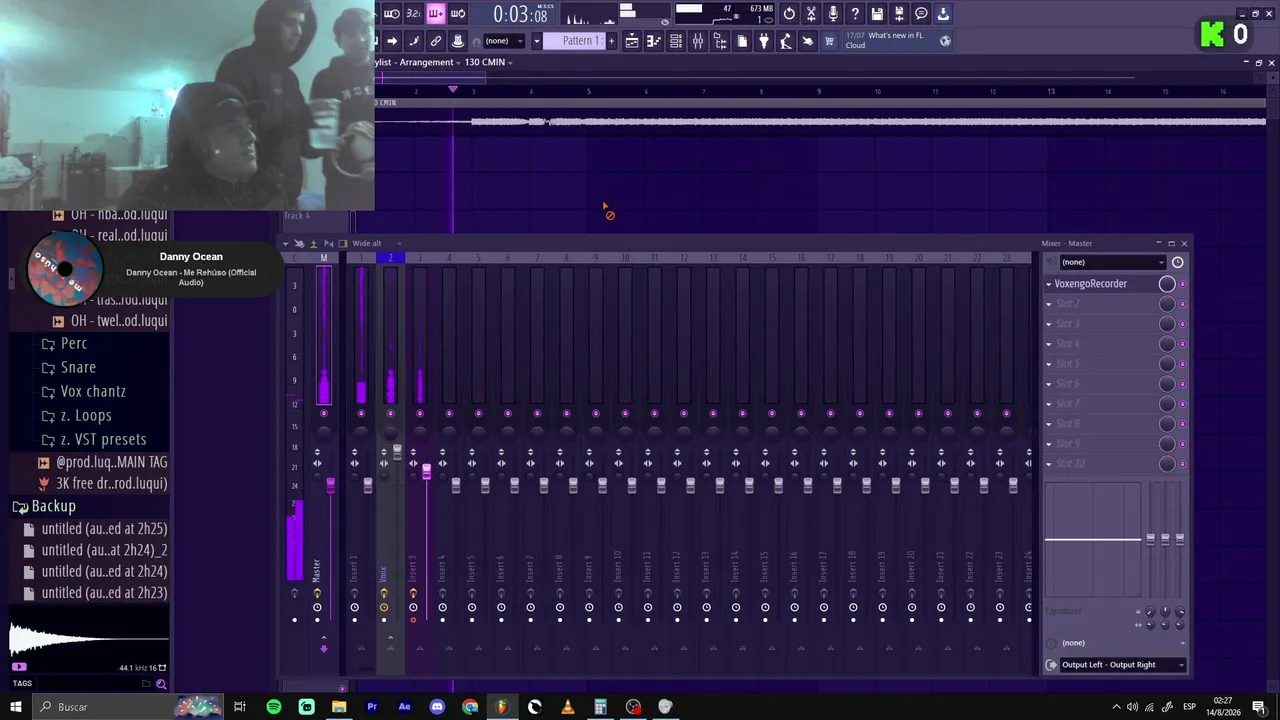Click the playlist playhead marker on timeline
Viewport: 1280px width, 720px height.
(x=453, y=90)
